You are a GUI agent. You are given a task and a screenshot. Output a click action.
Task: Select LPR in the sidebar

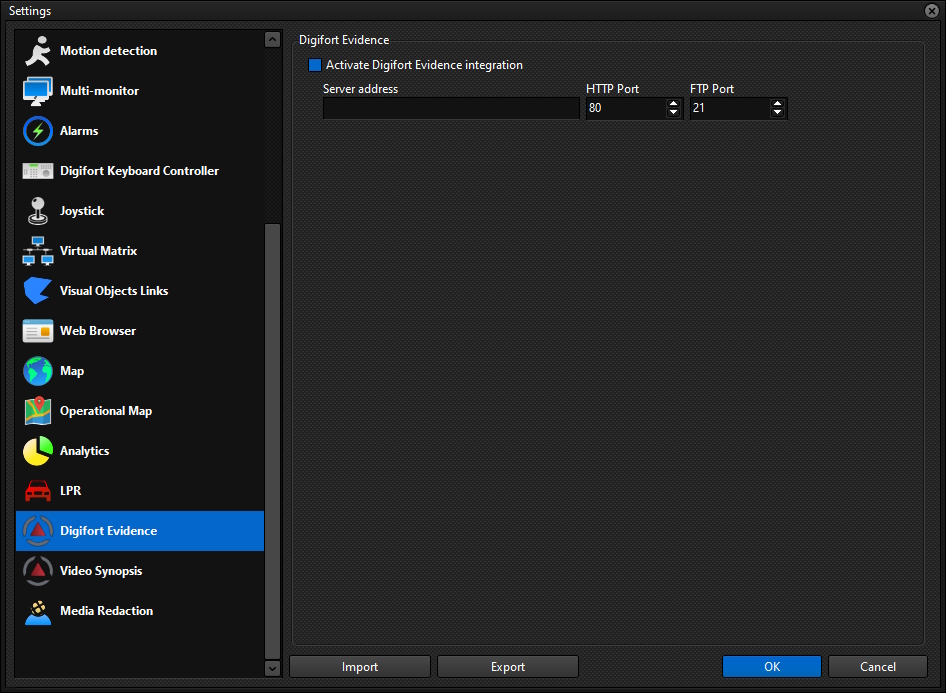140,491
